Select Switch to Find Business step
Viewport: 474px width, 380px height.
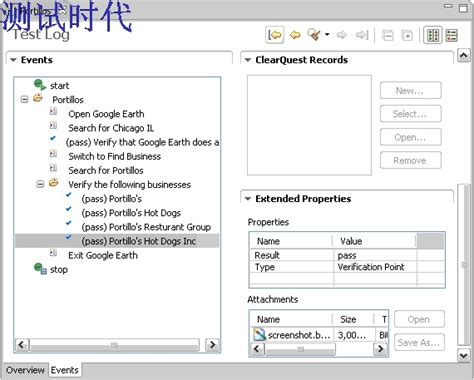[x=115, y=156]
